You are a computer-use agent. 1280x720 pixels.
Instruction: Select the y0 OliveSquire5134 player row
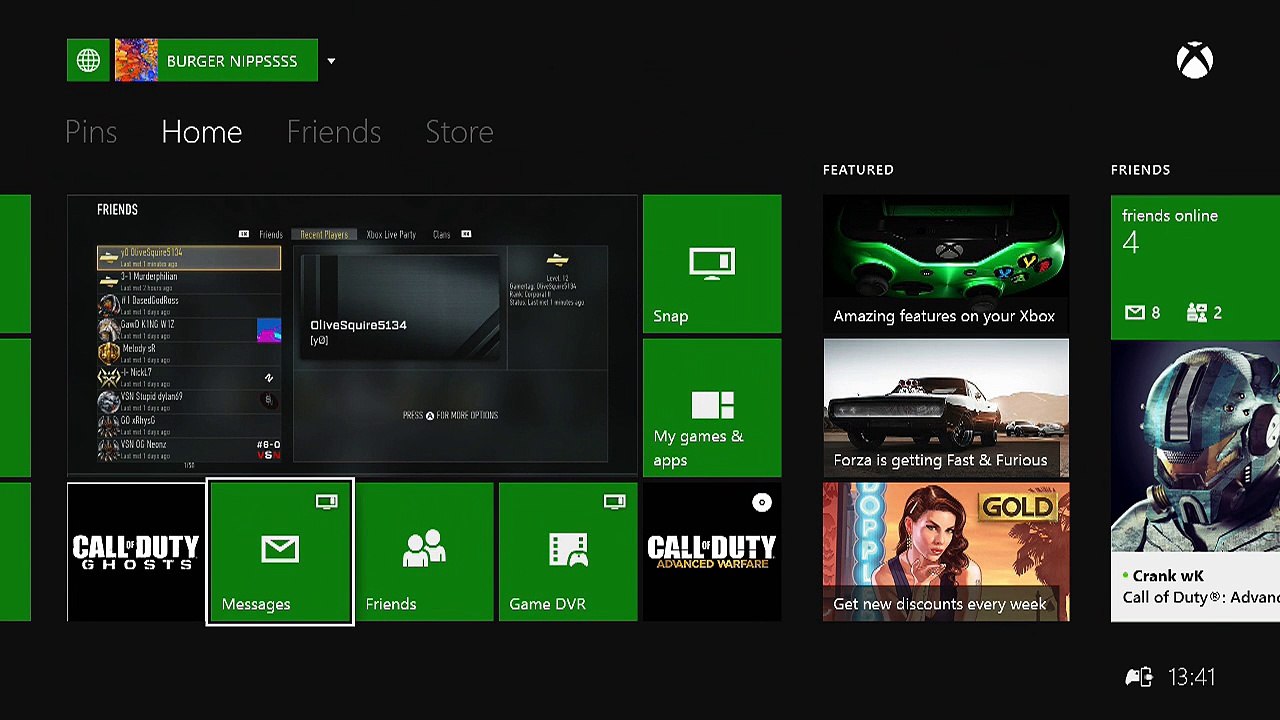pyautogui.click(x=189, y=258)
